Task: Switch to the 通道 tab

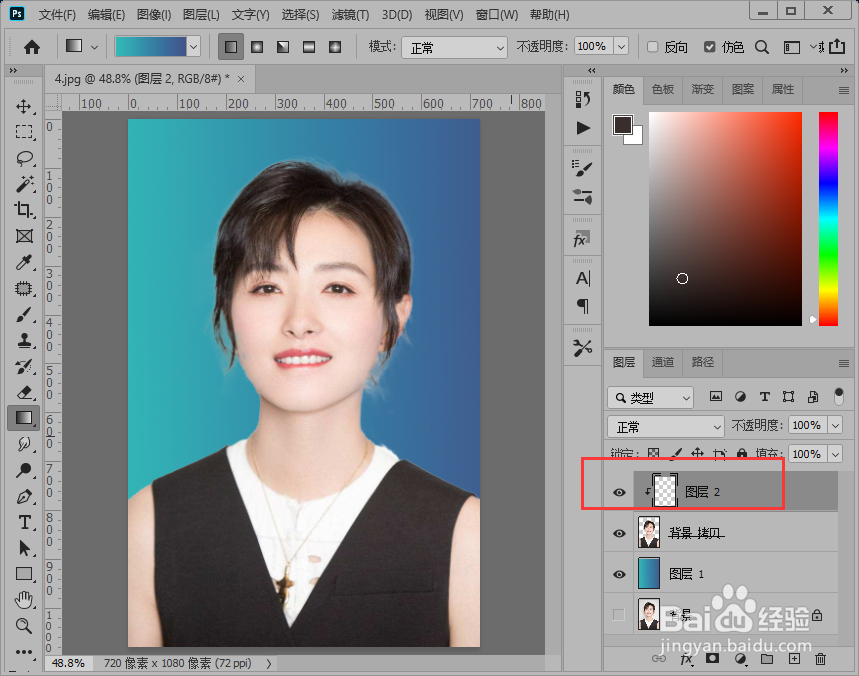Action: 663,362
